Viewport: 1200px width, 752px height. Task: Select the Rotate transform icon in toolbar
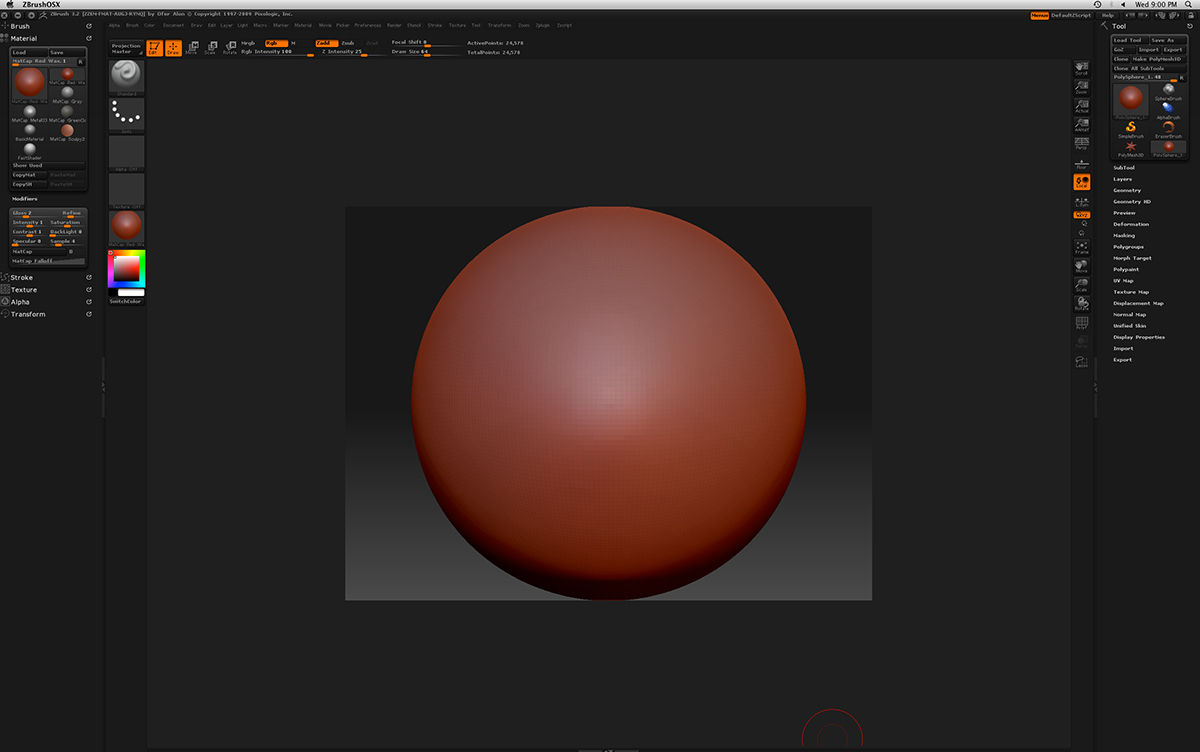[x=229, y=47]
